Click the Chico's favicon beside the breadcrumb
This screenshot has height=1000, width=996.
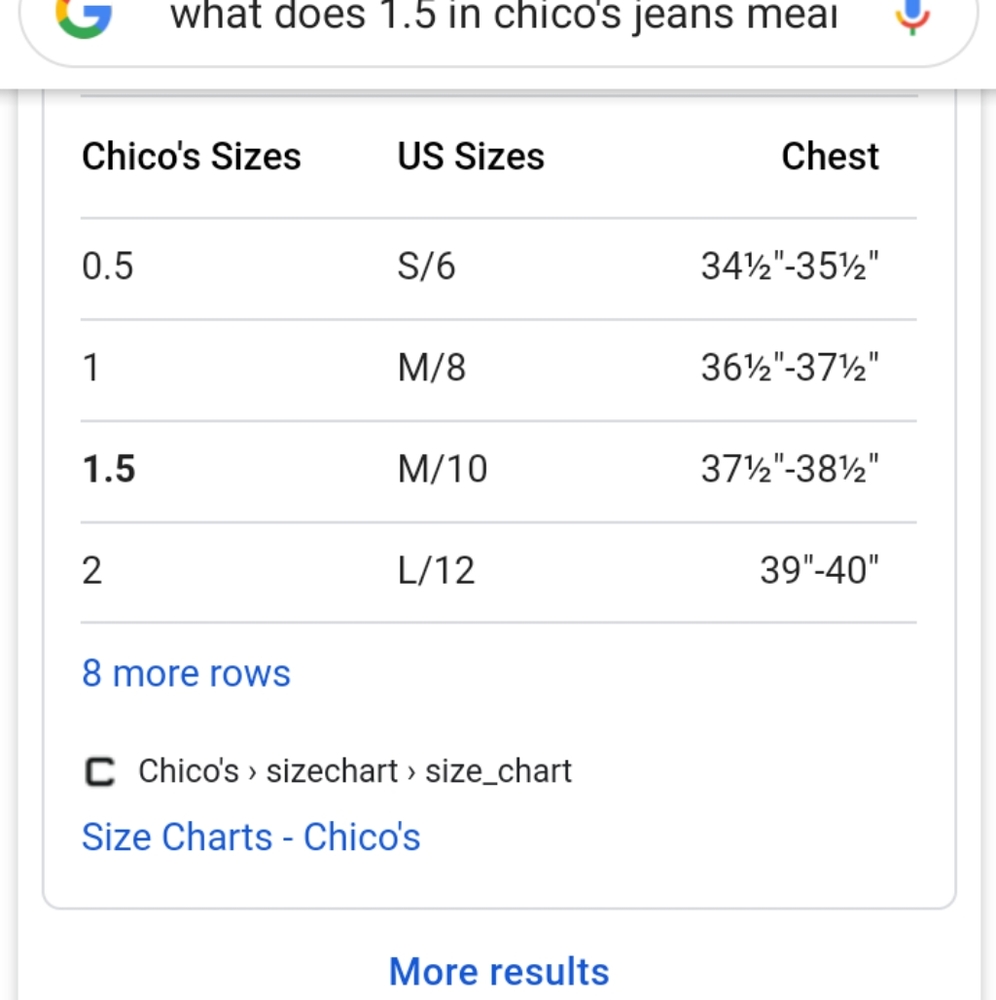pos(99,772)
